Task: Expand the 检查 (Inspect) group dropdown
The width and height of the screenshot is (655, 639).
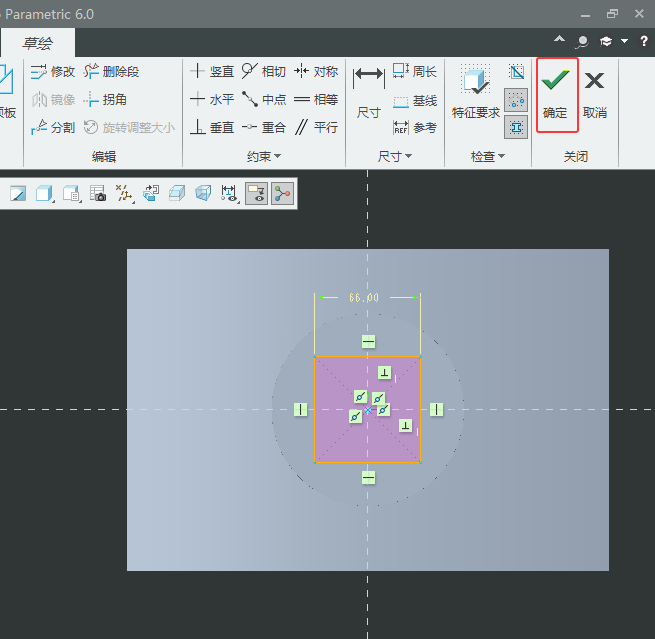Action: tap(488, 157)
